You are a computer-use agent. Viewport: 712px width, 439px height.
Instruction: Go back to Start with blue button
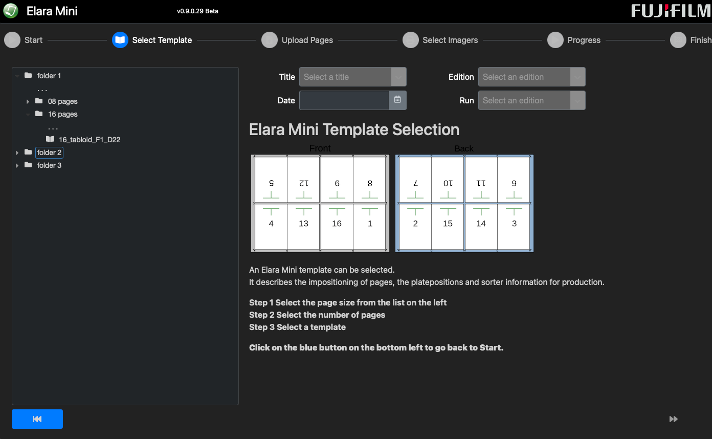tap(37, 419)
